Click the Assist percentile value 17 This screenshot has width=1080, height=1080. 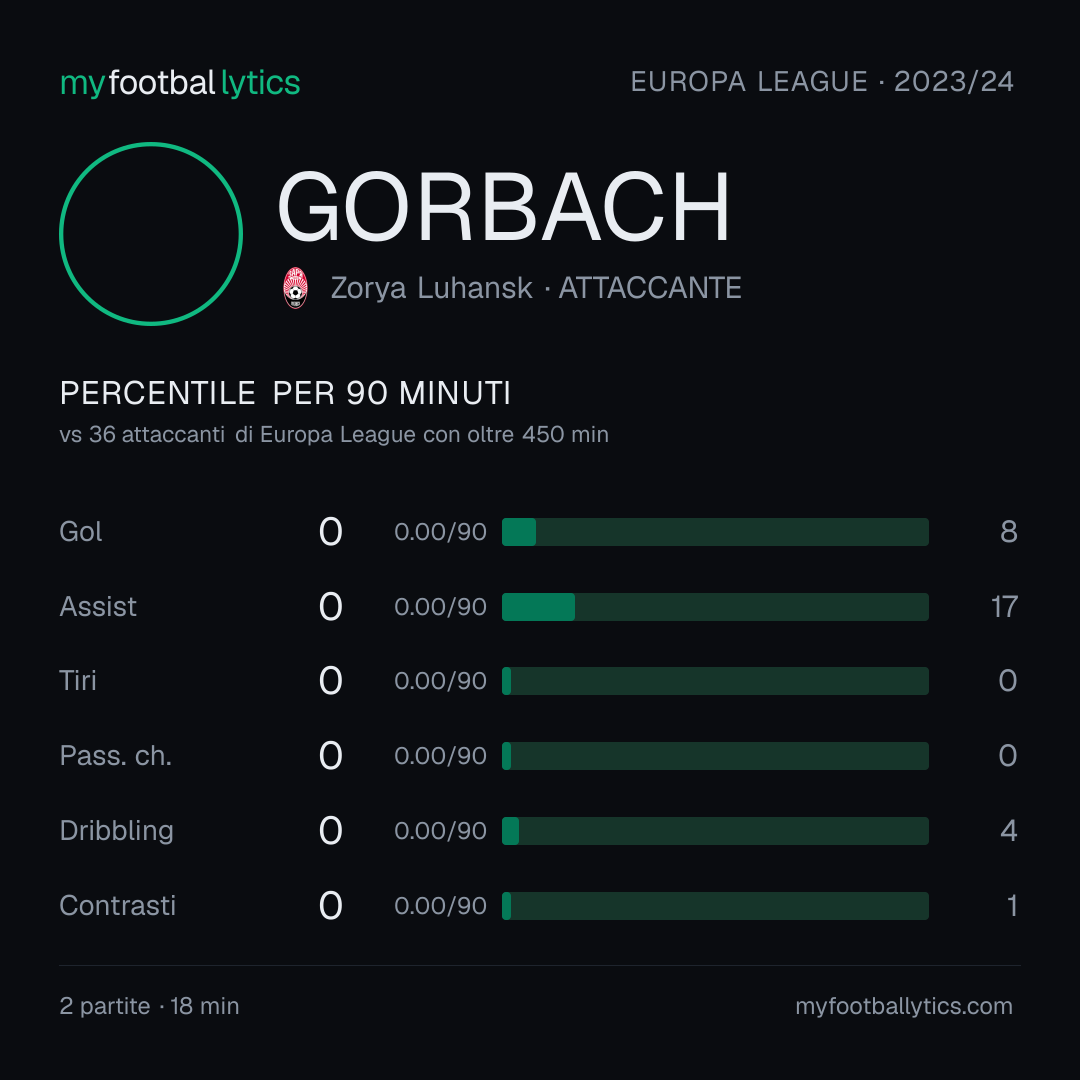click(x=1004, y=607)
